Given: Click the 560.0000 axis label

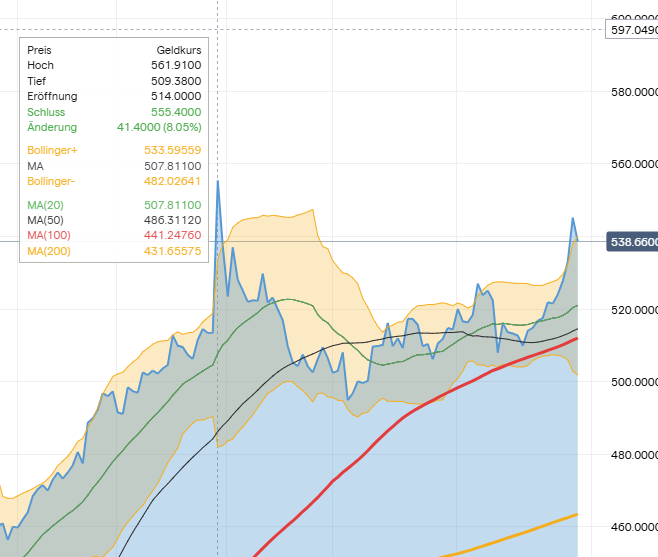Looking at the screenshot, I should tap(634, 164).
